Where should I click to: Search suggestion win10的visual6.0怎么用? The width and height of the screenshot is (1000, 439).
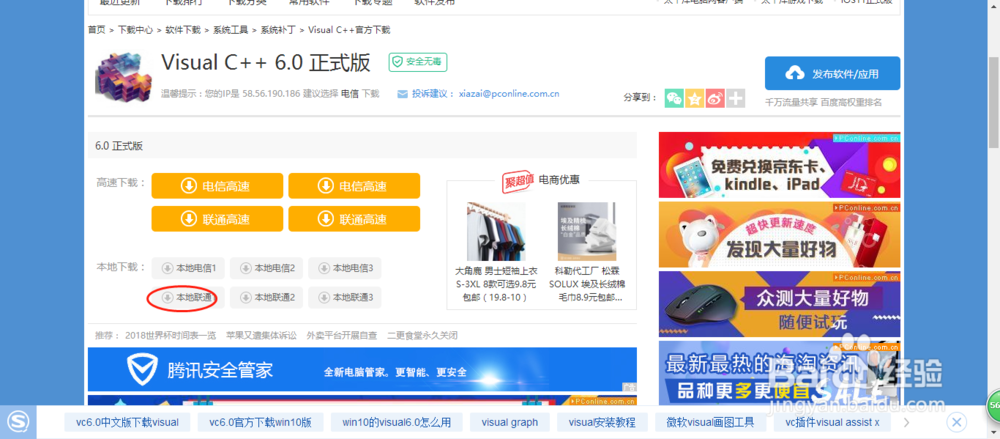tap(397, 422)
